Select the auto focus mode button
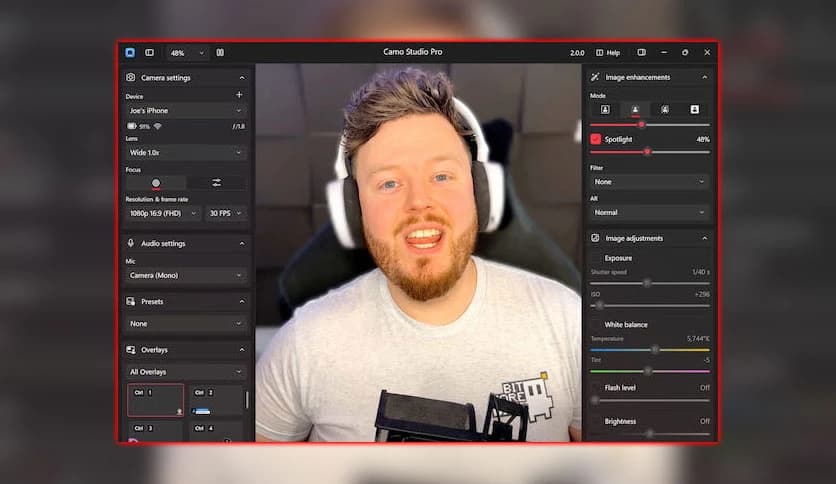836x484 pixels. click(156, 183)
